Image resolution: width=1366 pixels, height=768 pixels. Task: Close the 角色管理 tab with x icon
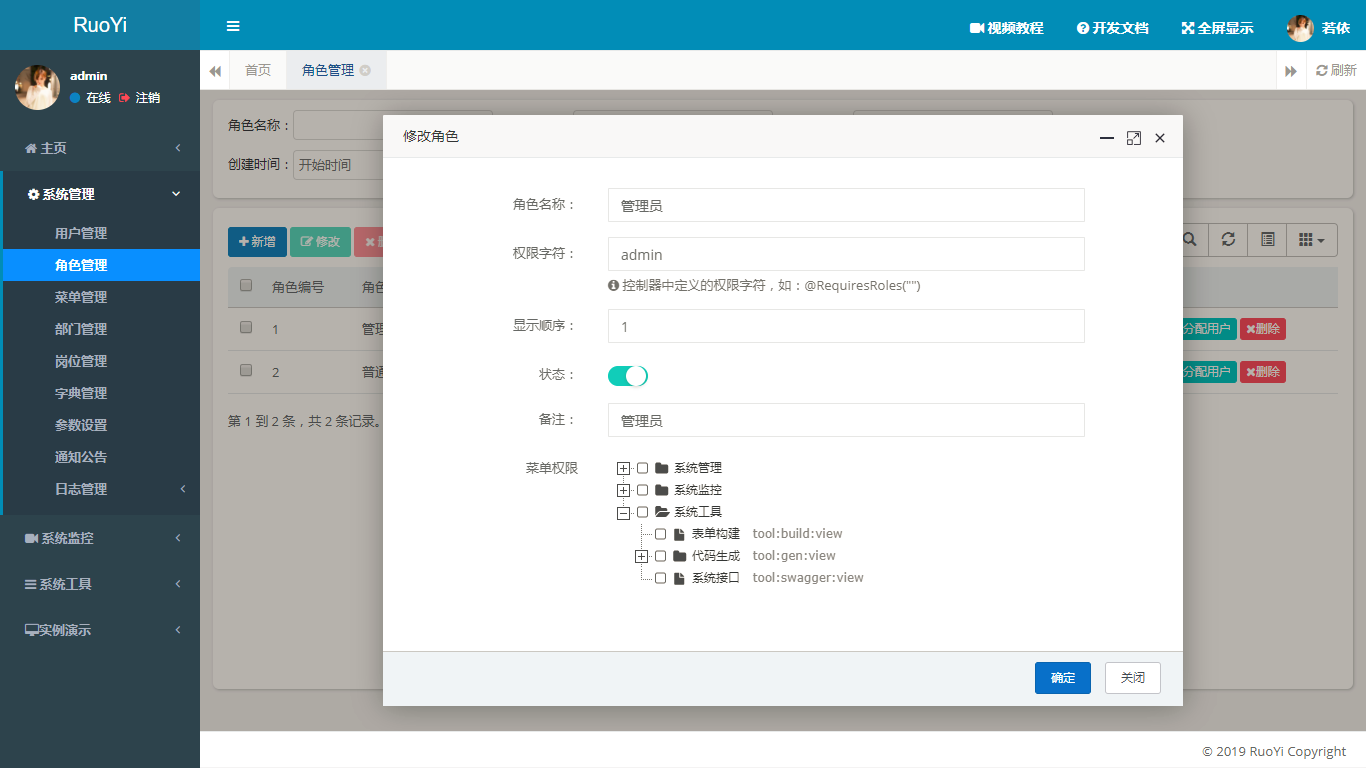coord(365,70)
